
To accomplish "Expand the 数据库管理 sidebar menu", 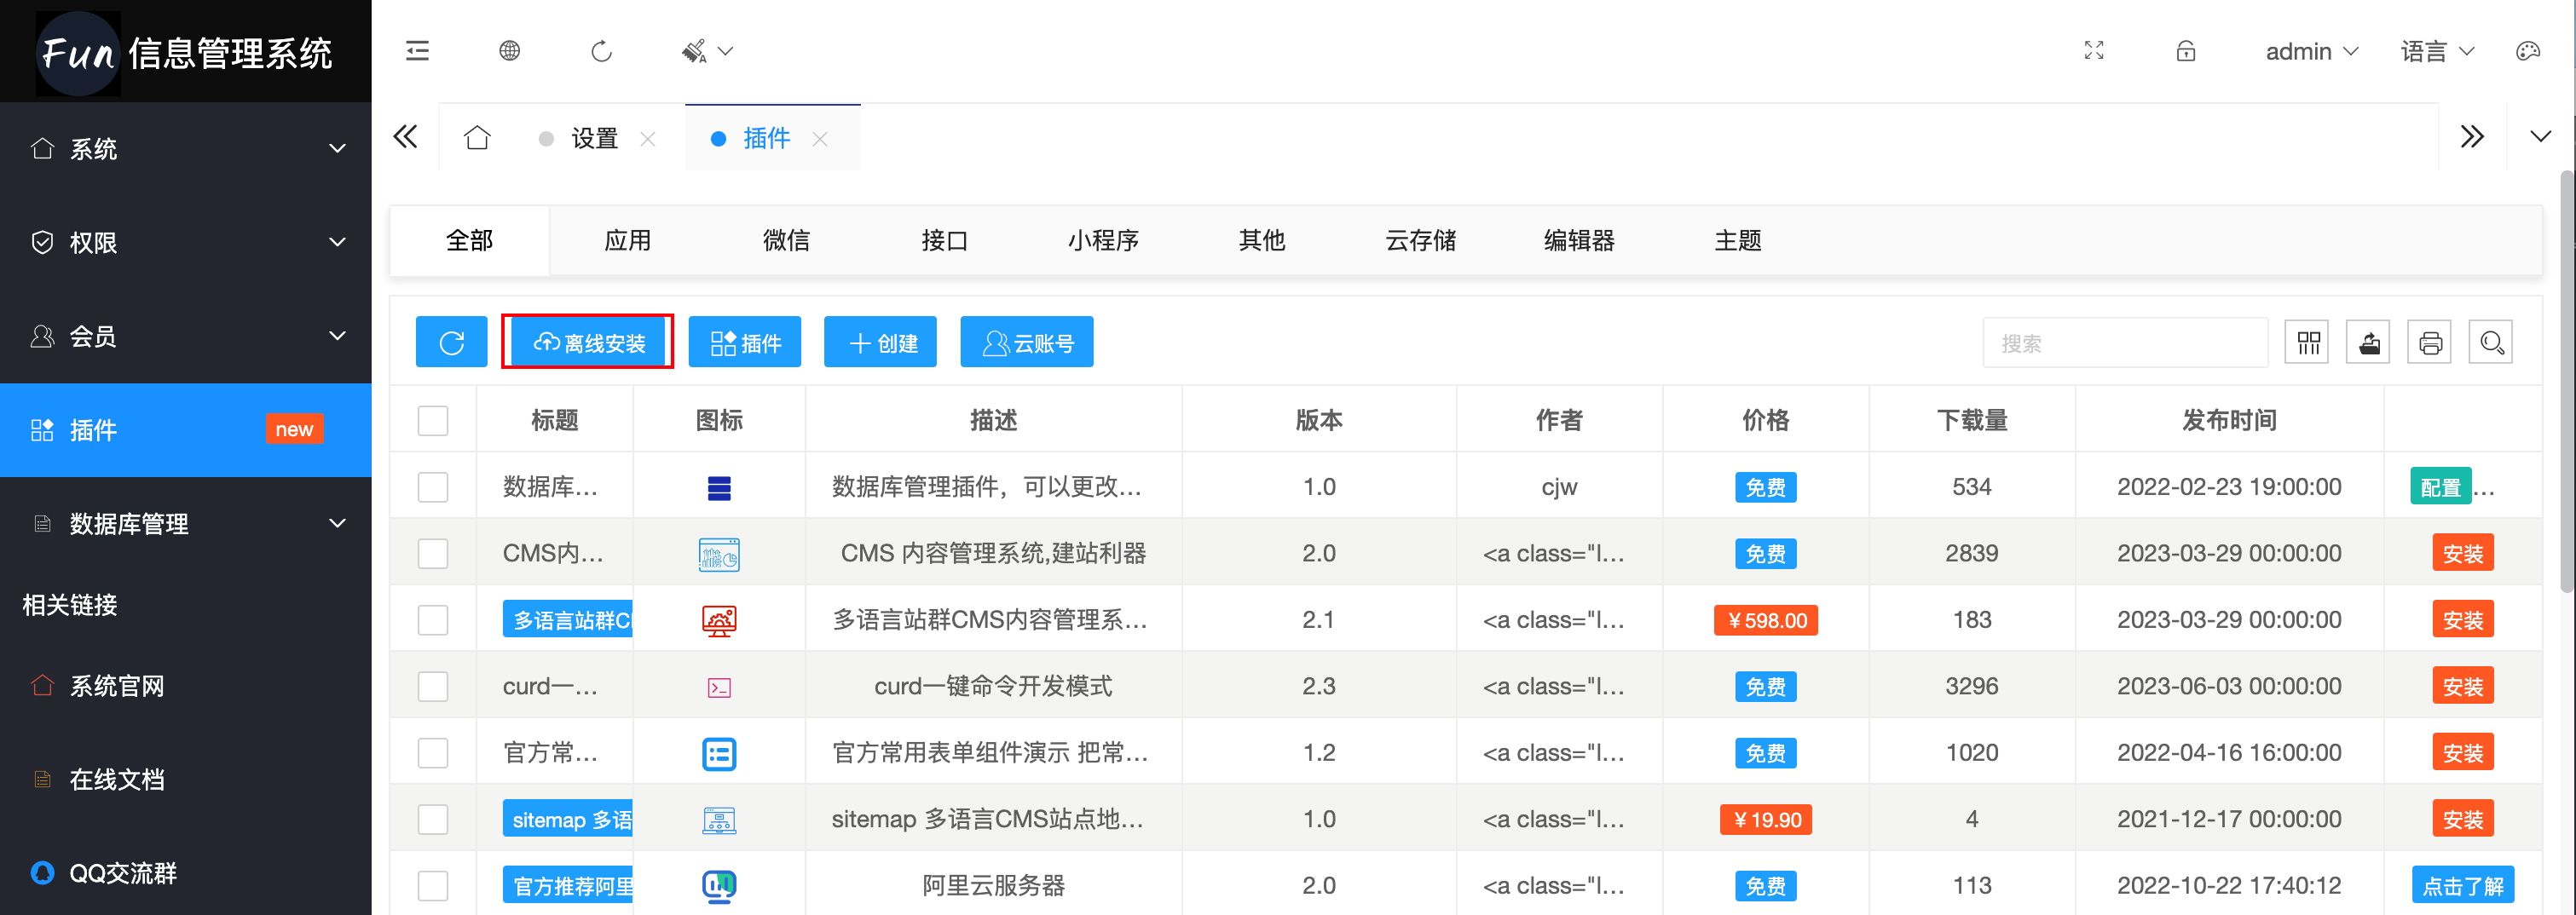I will click(x=186, y=524).
